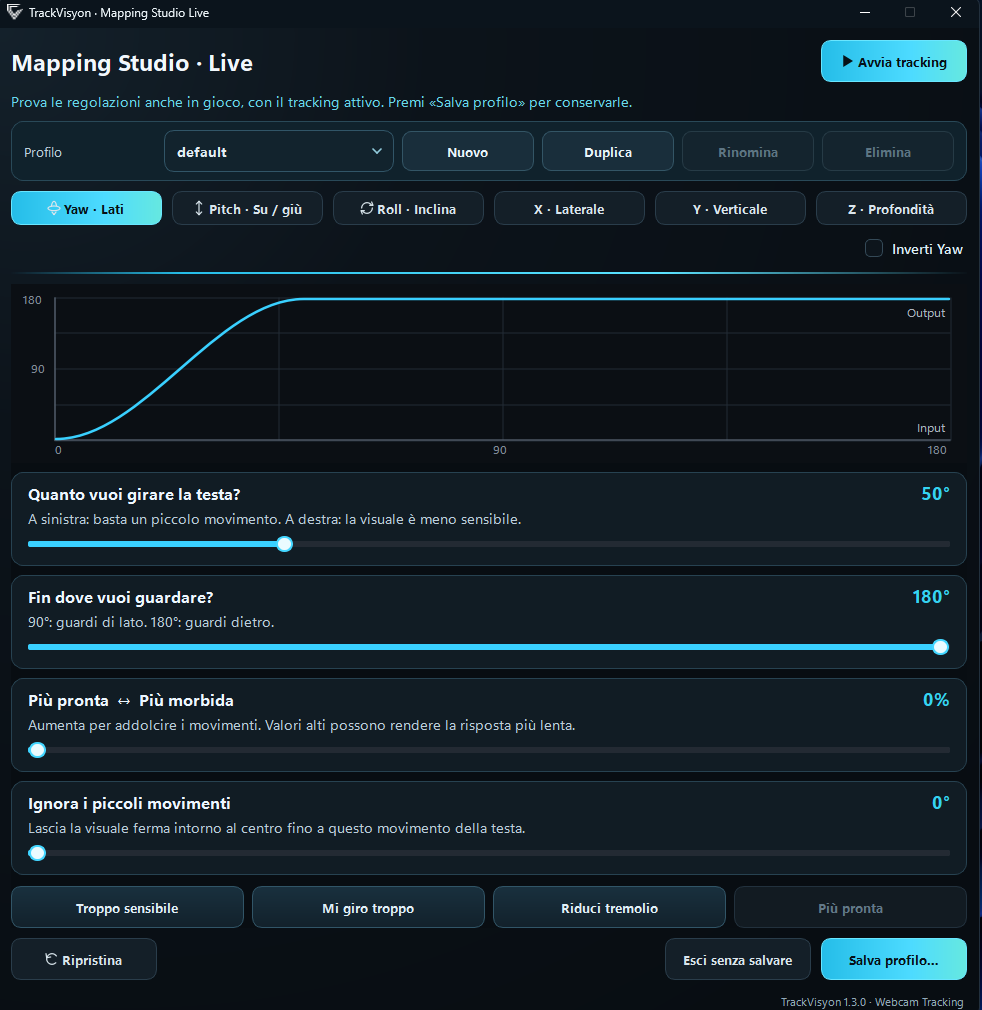Enable the Inverti Yaw checkbox
Viewport: 982px width, 1010px height.
(x=873, y=249)
